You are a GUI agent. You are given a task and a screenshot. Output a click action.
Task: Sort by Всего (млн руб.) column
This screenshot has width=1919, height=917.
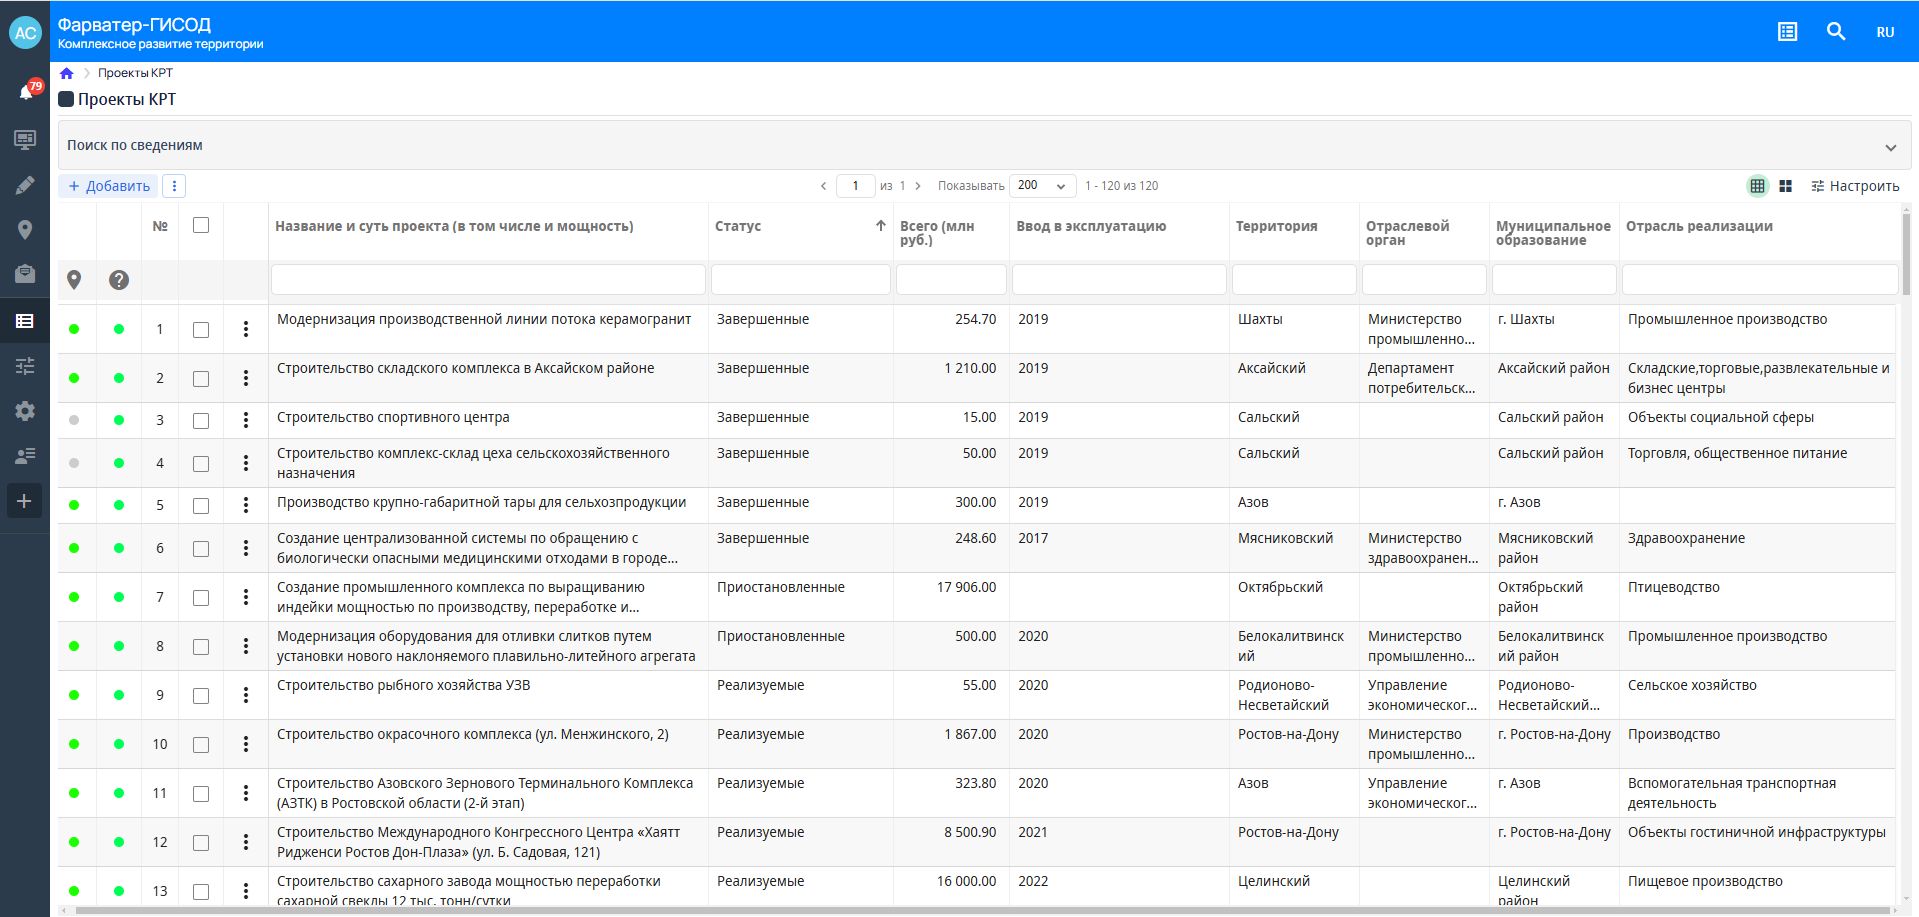click(937, 233)
